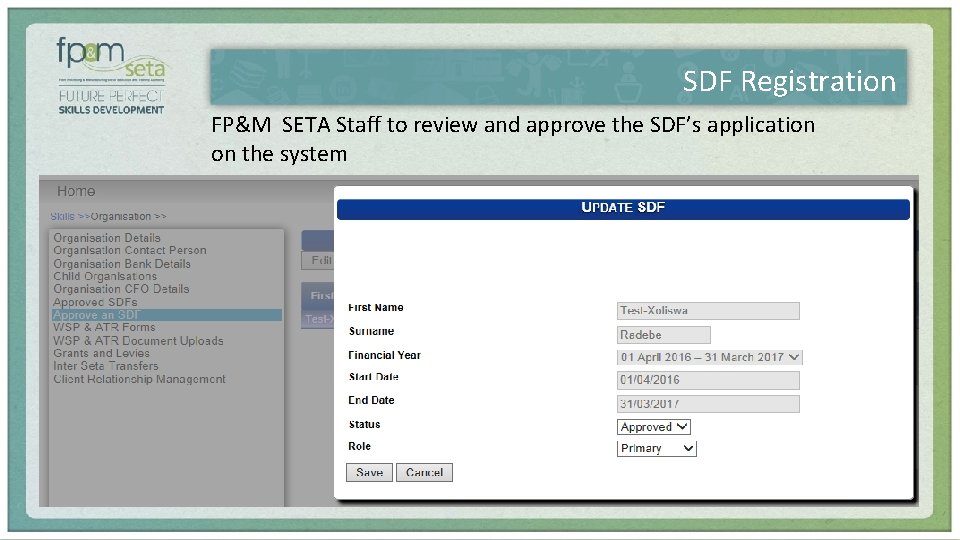Click the Save button in Update SDF
The width and height of the screenshot is (960, 540).
(x=369, y=473)
